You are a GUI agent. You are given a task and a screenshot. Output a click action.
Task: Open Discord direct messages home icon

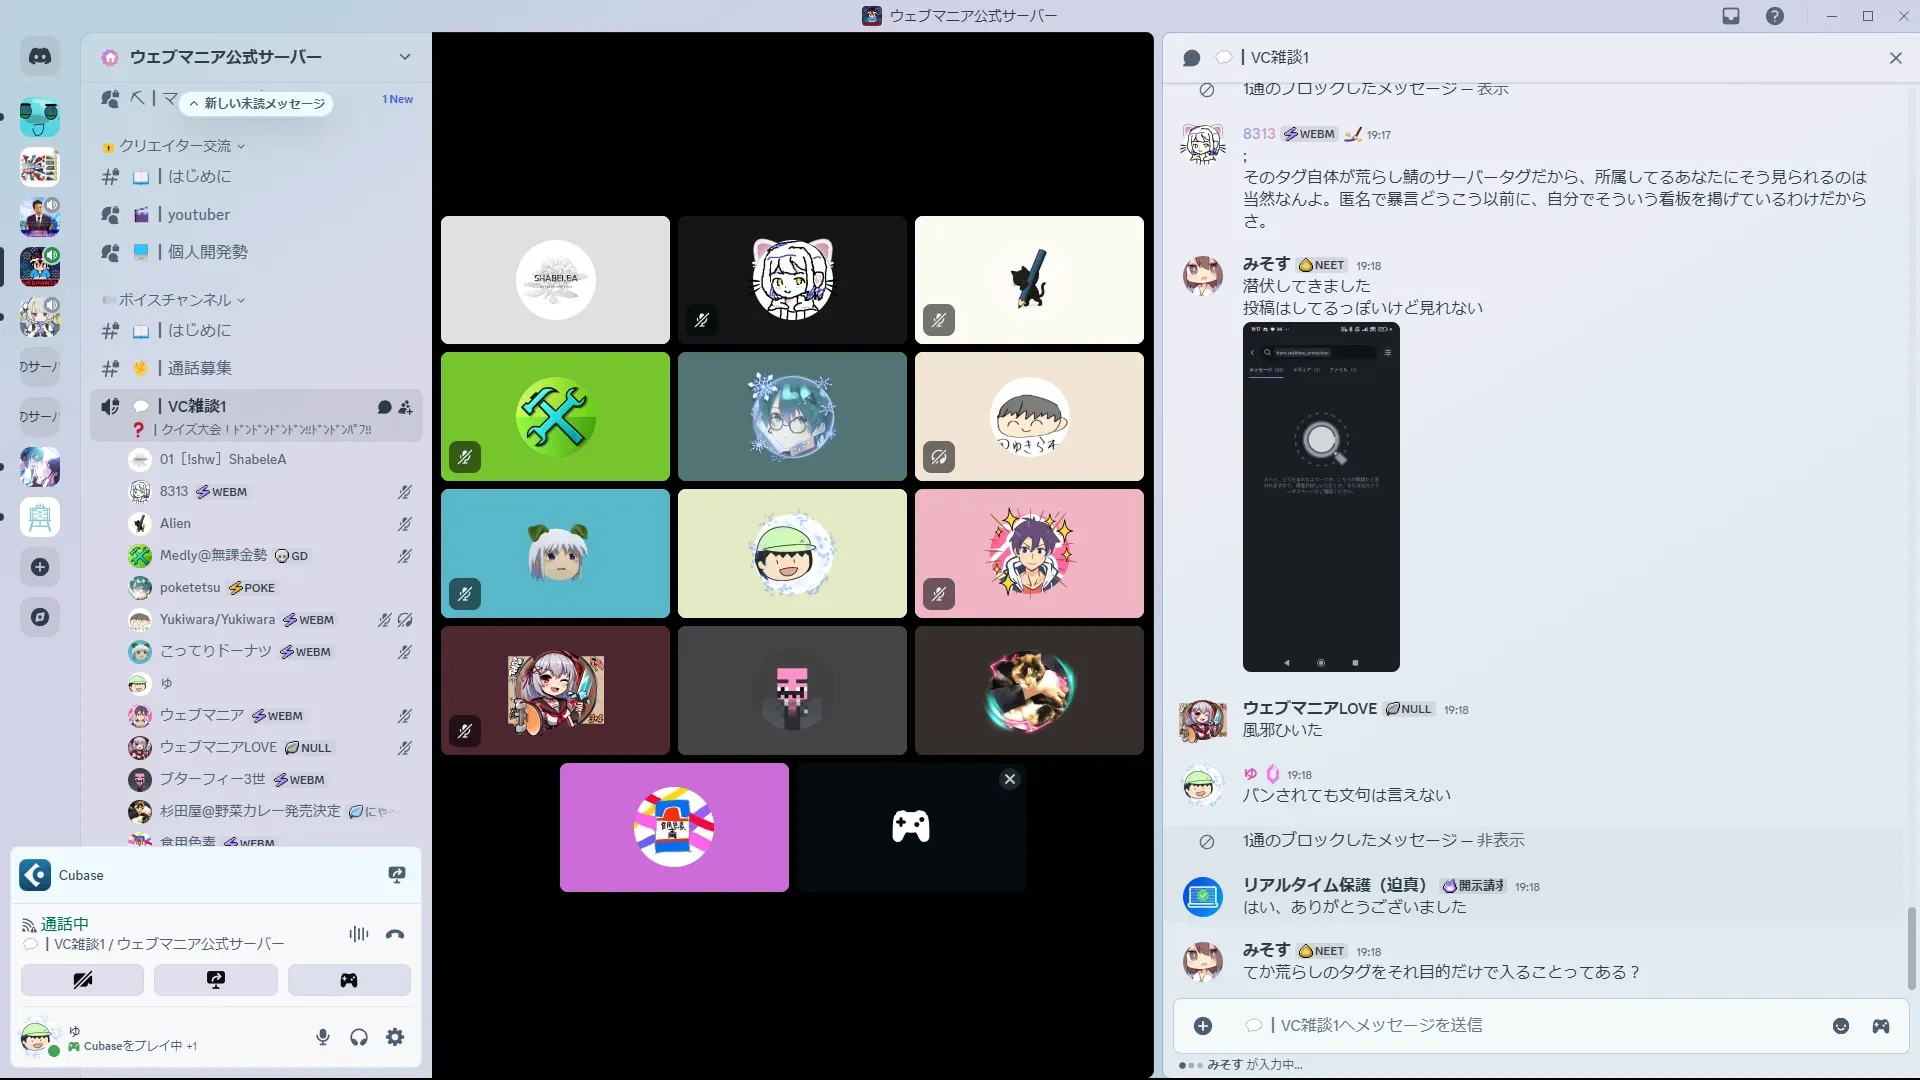[40, 57]
